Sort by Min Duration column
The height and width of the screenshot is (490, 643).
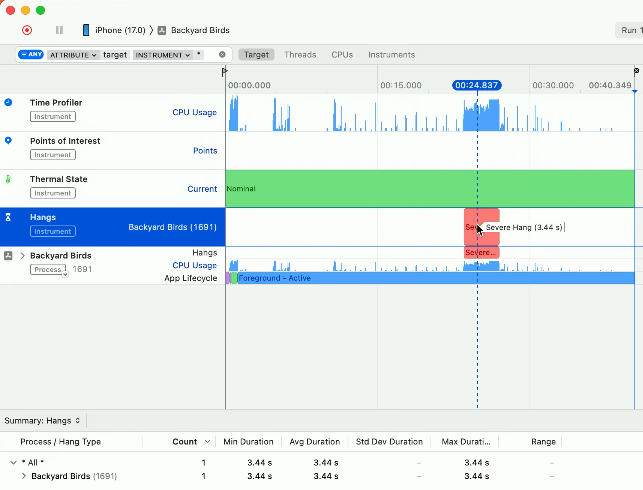(x=248, y=442)
